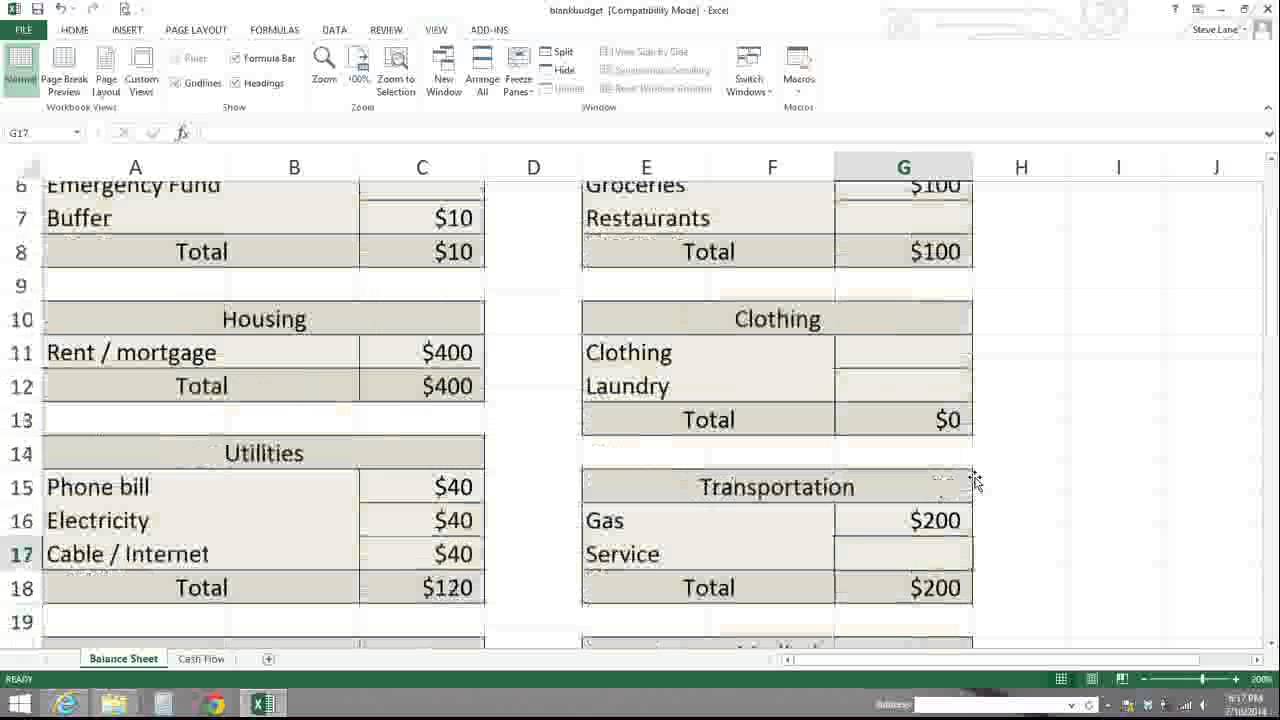1280x720 pixels.
Task: Toggle the Gridlines checkbox
Action: click(x=195, y=83)
